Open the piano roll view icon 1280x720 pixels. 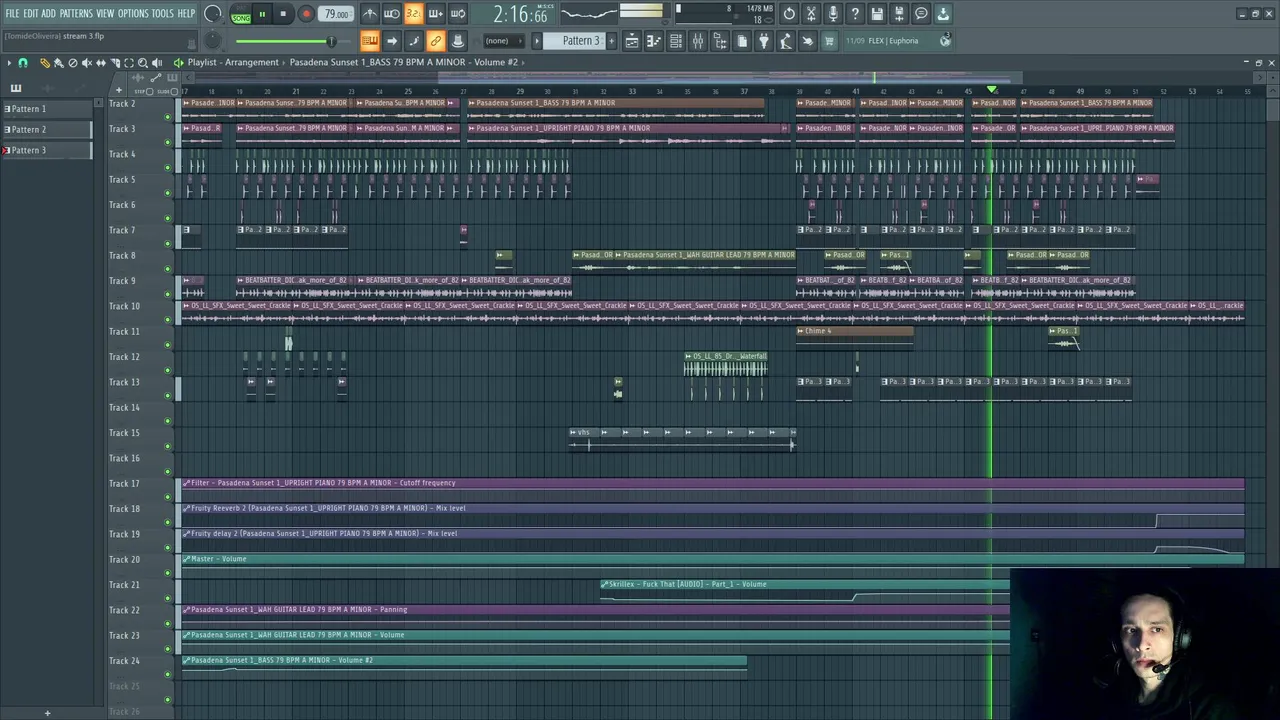point(654,41)
